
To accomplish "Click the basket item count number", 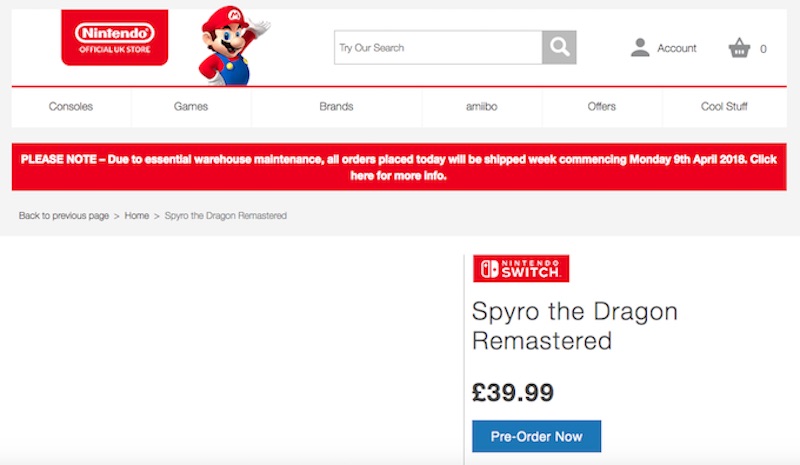I will click(x=764, y=48).
